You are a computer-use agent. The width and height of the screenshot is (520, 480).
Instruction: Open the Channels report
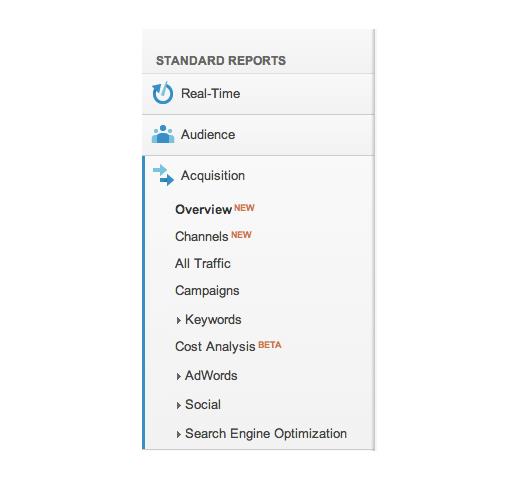coord(202,236)
